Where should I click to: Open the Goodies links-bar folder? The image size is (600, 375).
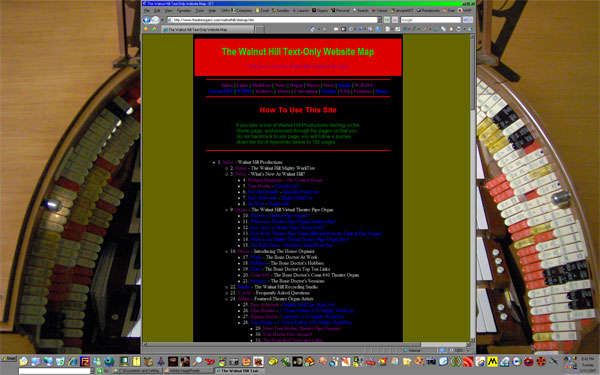pos(280,11)
